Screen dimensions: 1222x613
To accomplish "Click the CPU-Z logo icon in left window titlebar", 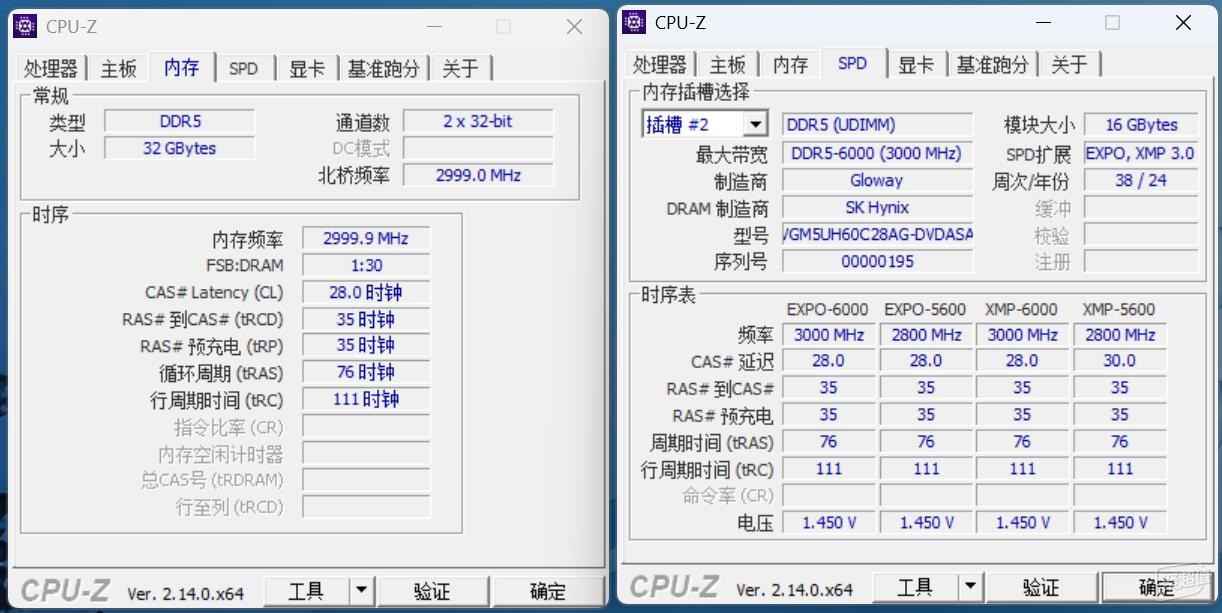I will click(x=24, y=25).
